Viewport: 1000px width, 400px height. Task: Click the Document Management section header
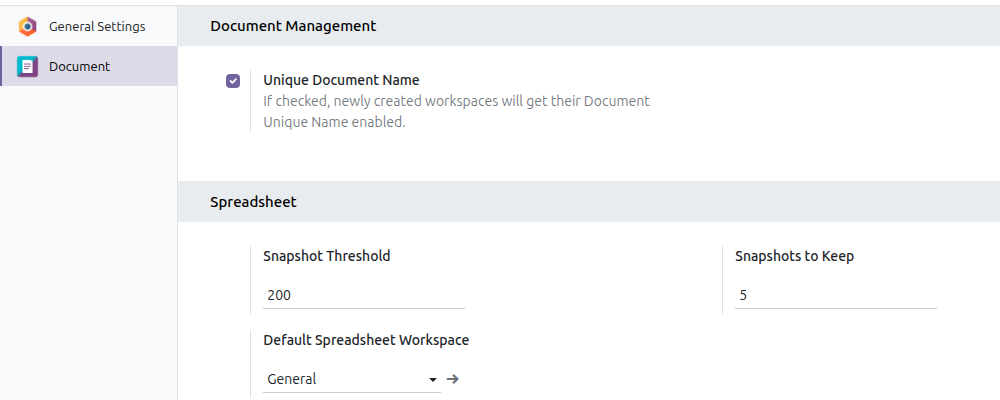pyautogui.click(x=293, y=26)
